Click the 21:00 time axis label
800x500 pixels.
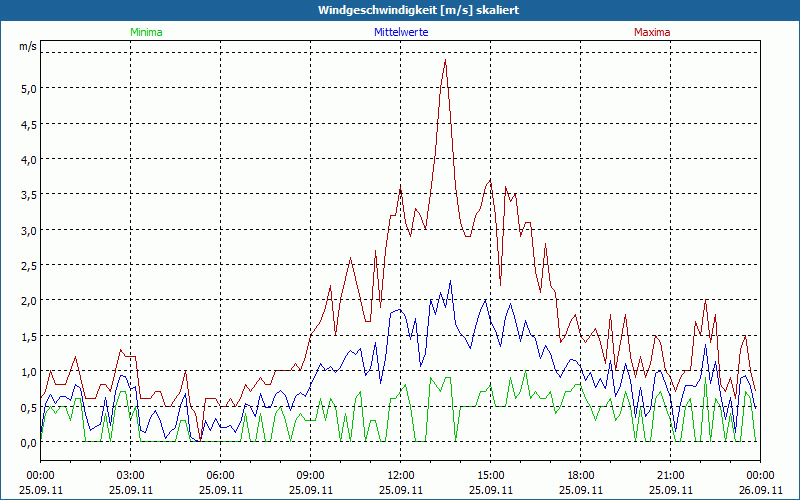[x=670, y=476]
